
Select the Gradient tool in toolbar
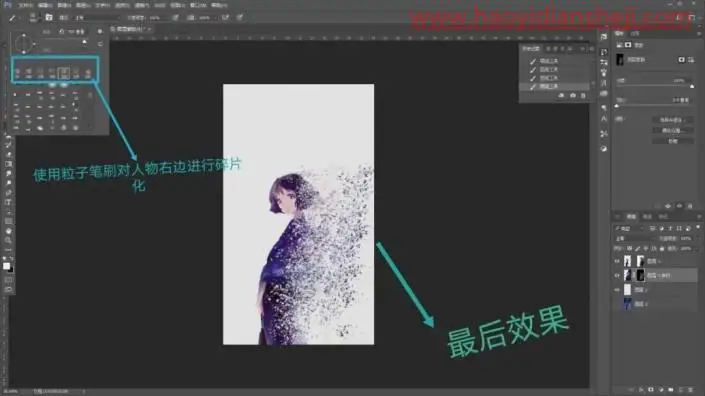(x=8, y=164)
